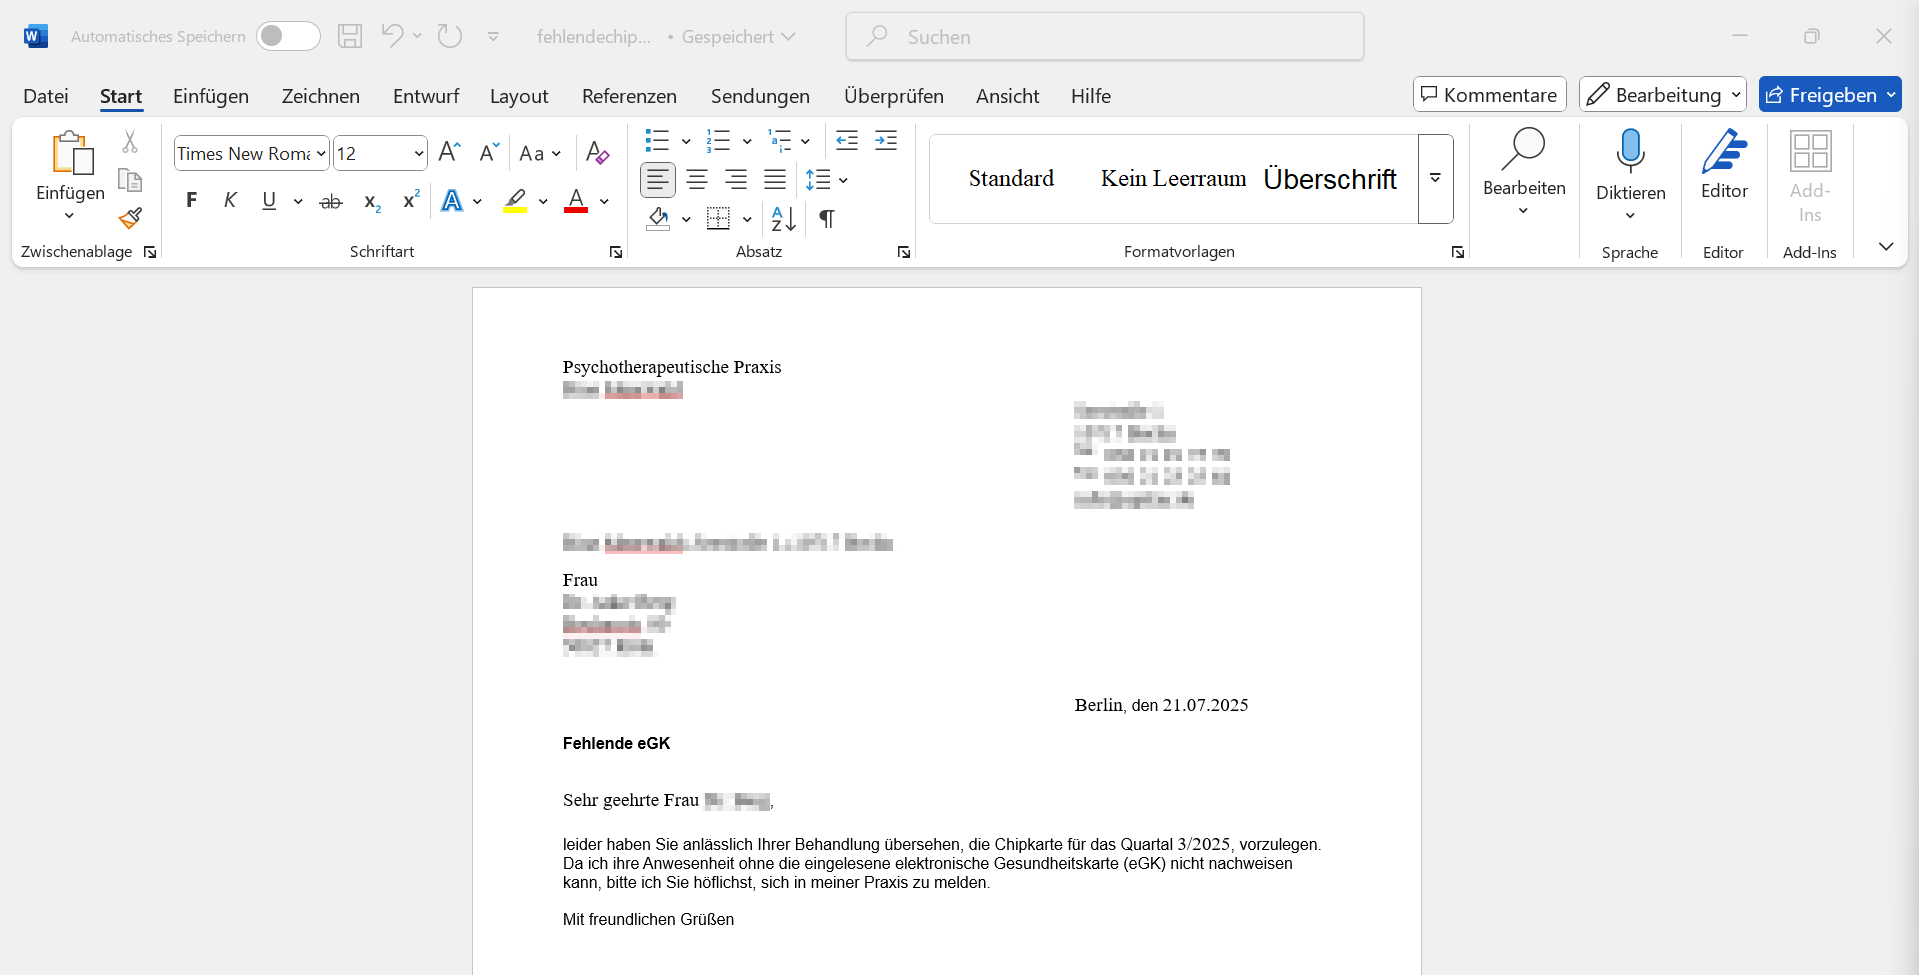Image resolution: width=1919 pixels, height=975 pixels.
Task: Undo the last action
Action: [x=392, y=36]
